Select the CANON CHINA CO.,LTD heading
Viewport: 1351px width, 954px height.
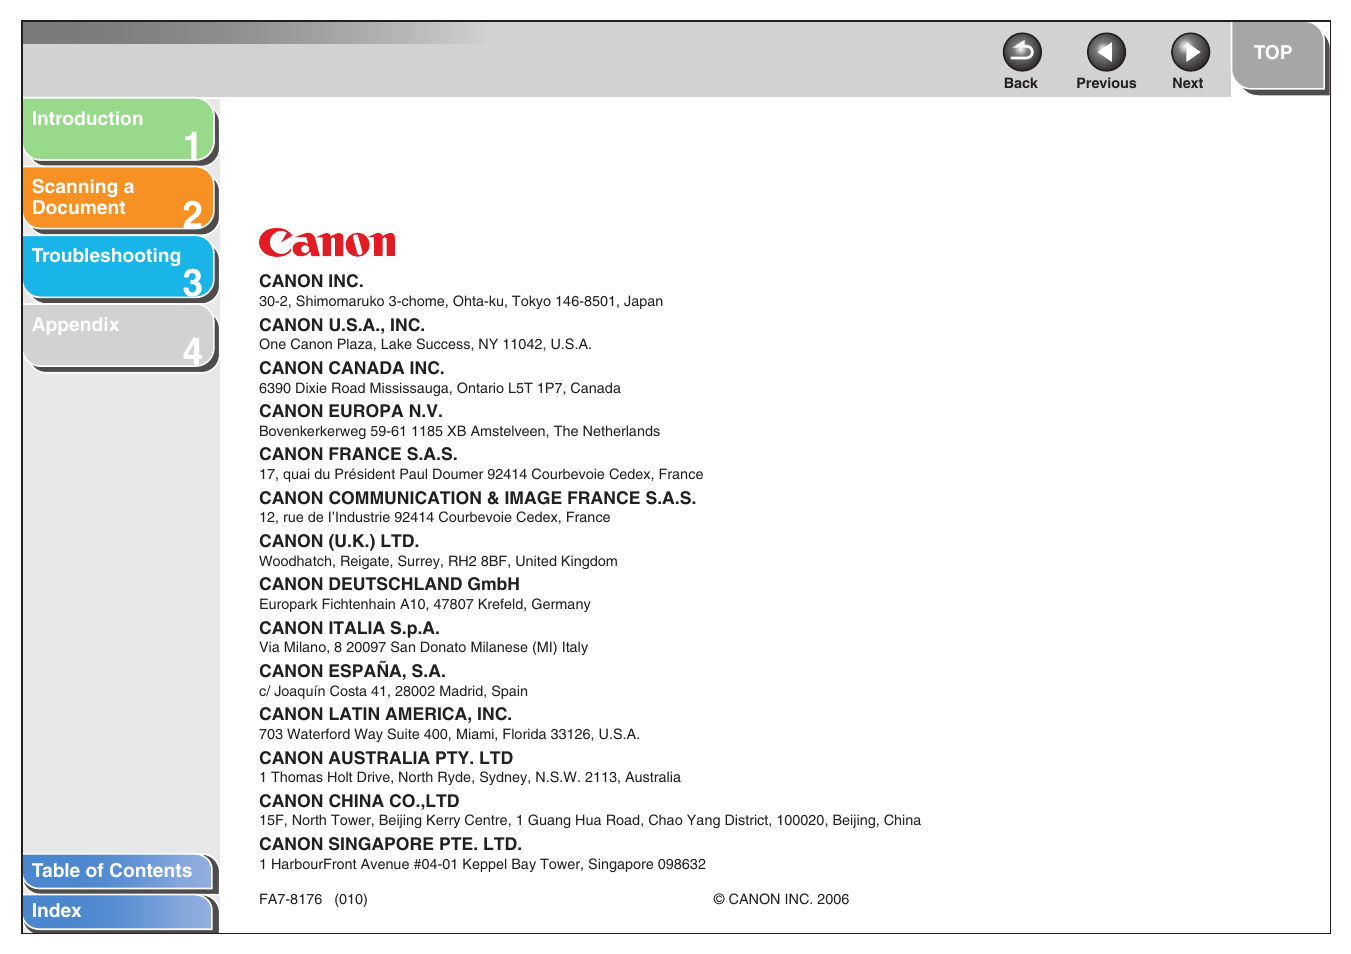359,801
